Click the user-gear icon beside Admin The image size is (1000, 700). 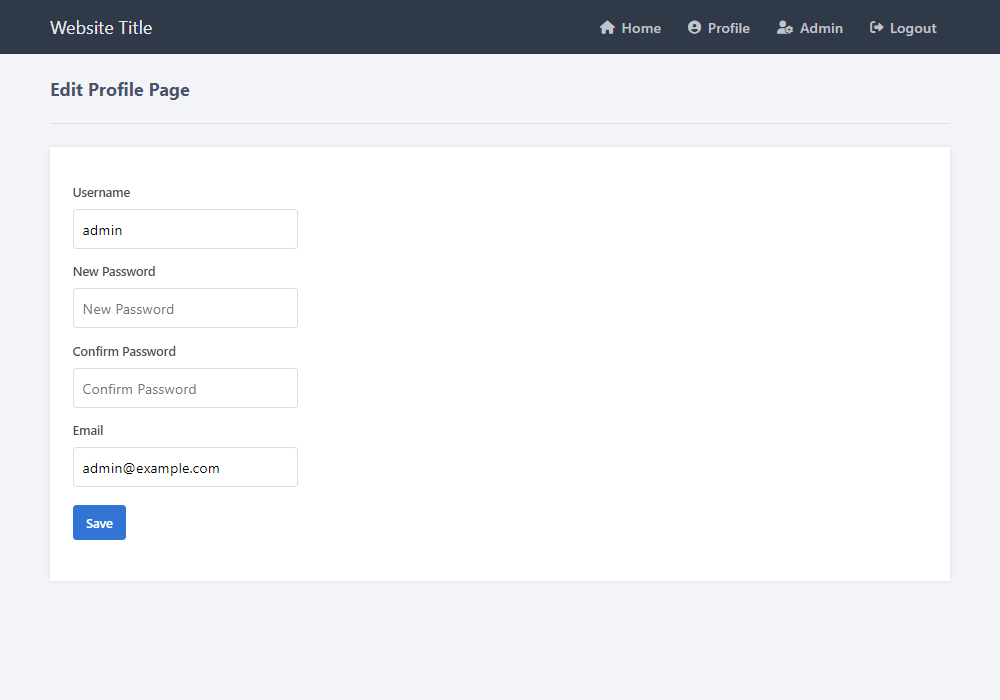pyautogui.click(x=784, y=27)
